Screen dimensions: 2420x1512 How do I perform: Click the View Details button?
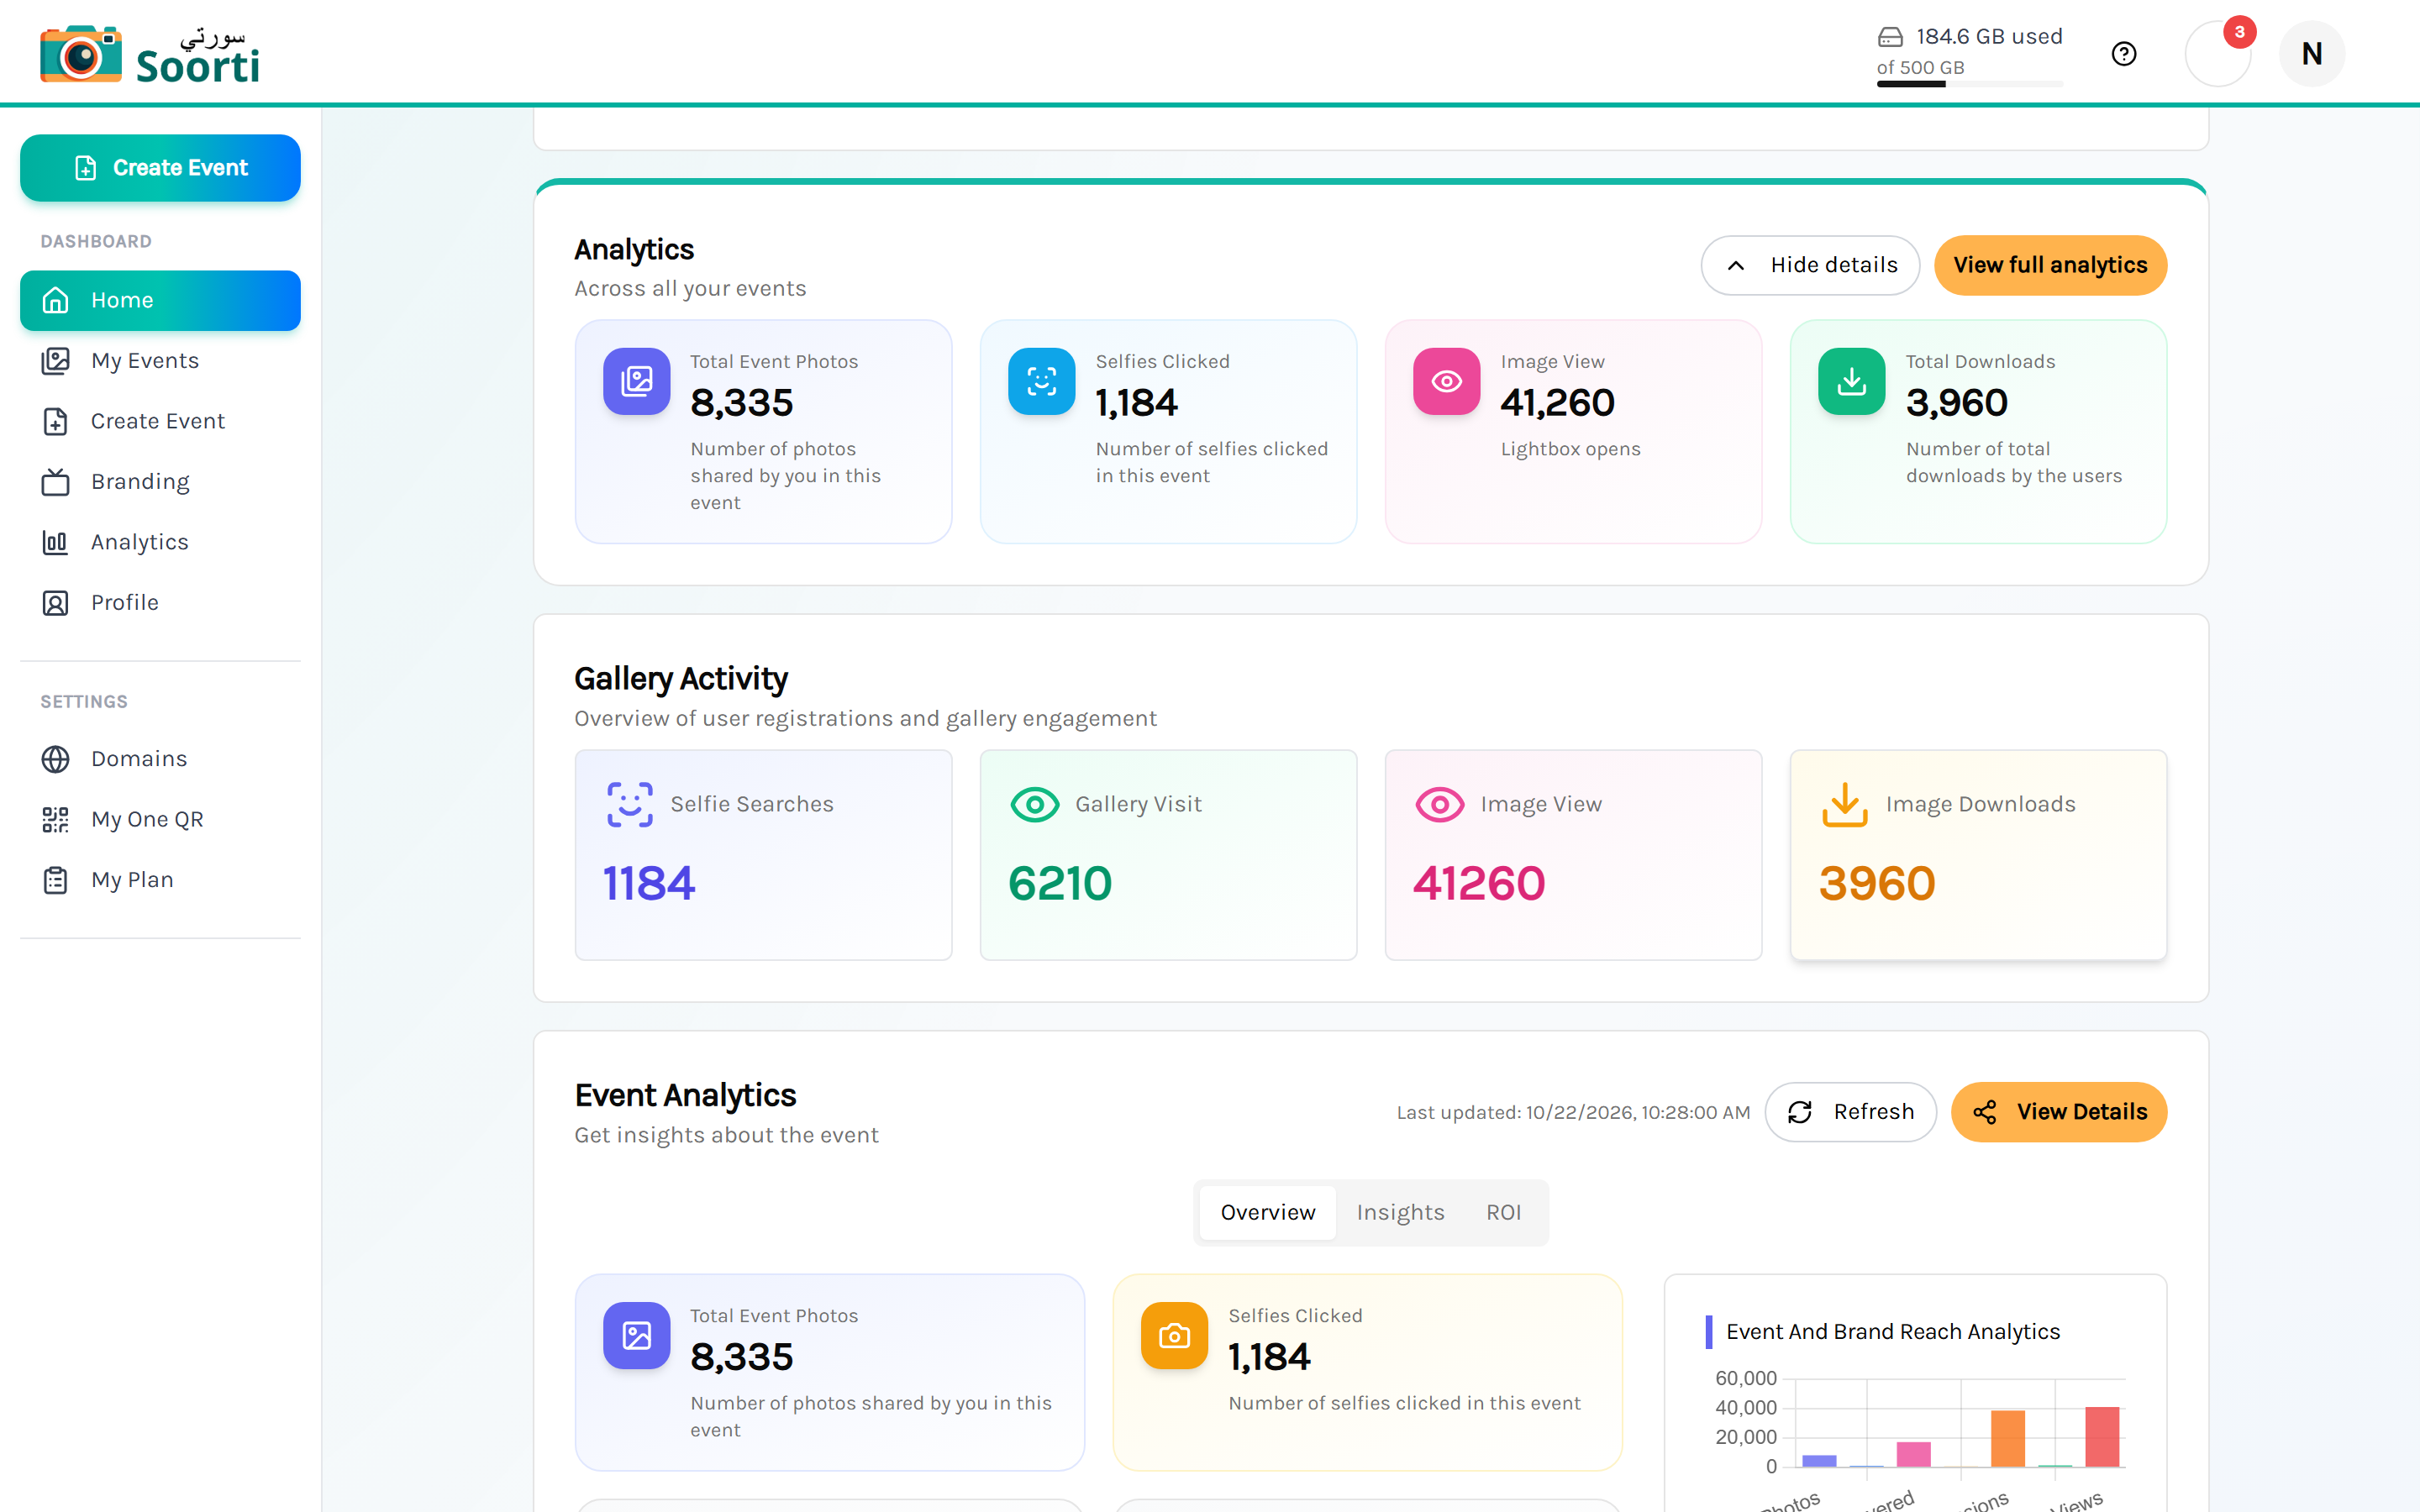coord(2059,1112)
